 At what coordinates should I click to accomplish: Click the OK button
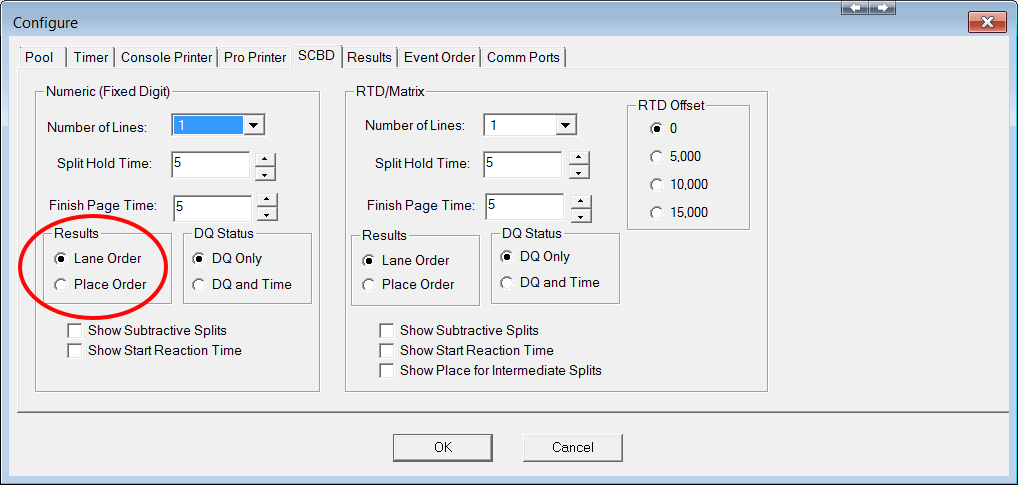(442, 447)
